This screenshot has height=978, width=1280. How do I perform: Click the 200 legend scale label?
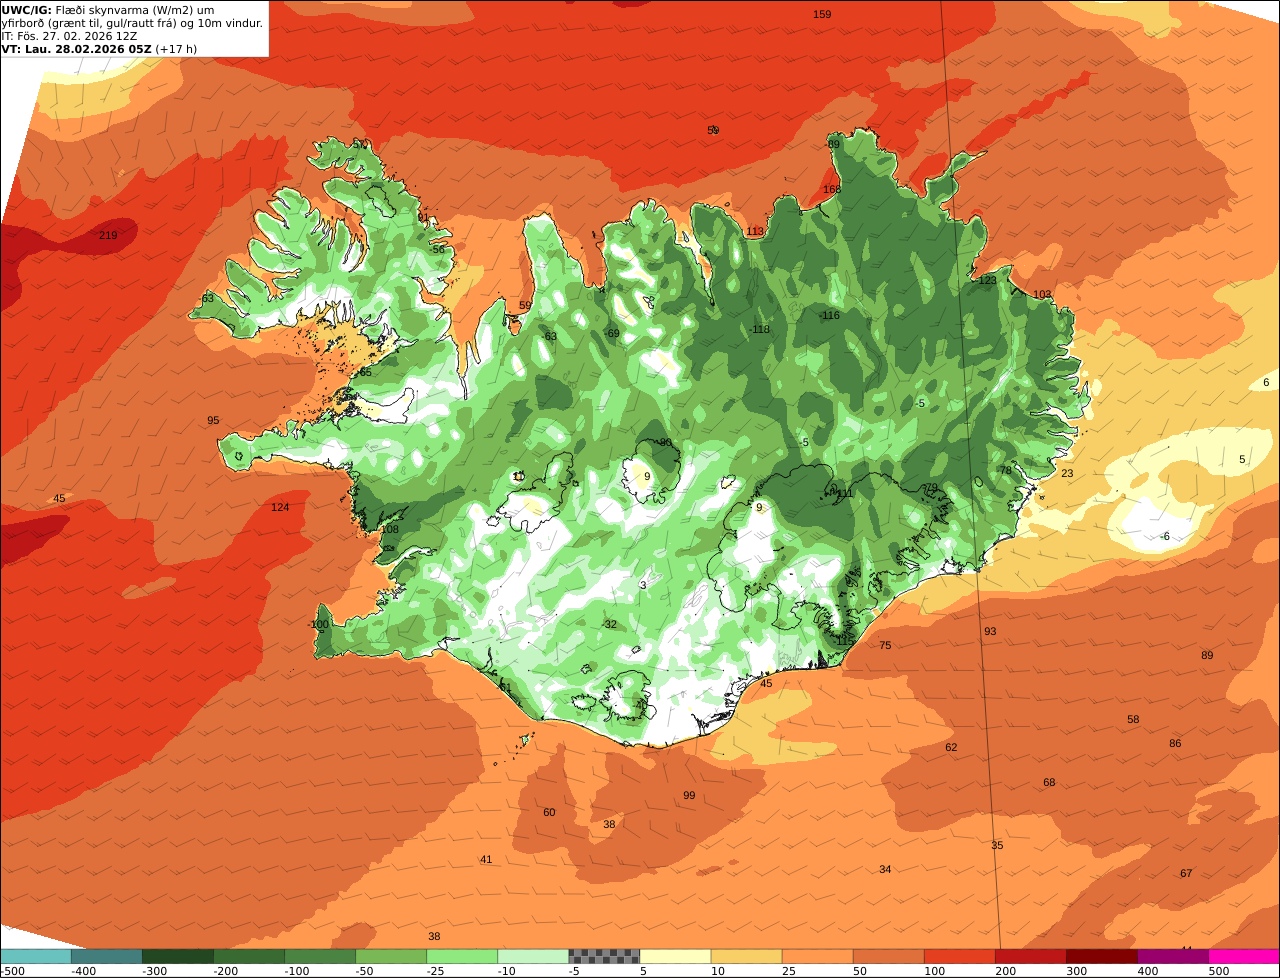pos(1005,971)
